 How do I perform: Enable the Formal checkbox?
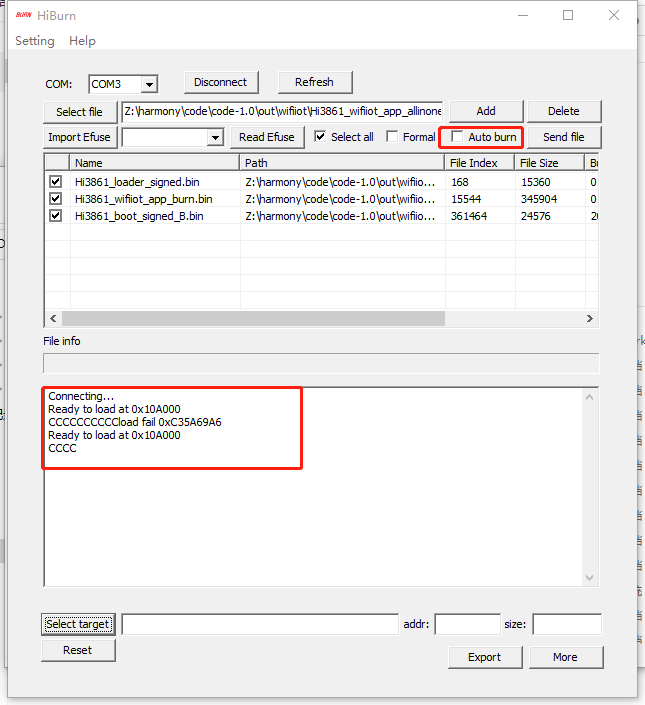(x=392, y=136)
